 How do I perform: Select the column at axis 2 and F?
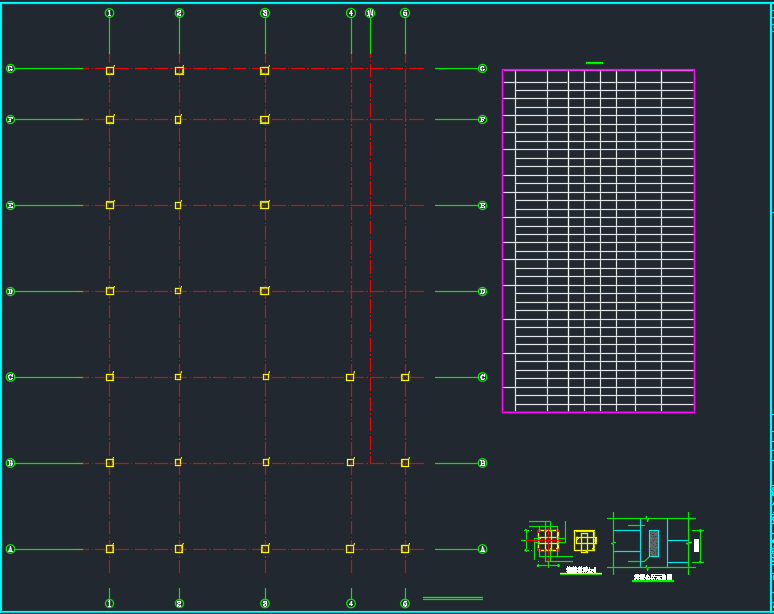[x=178, y=119]
